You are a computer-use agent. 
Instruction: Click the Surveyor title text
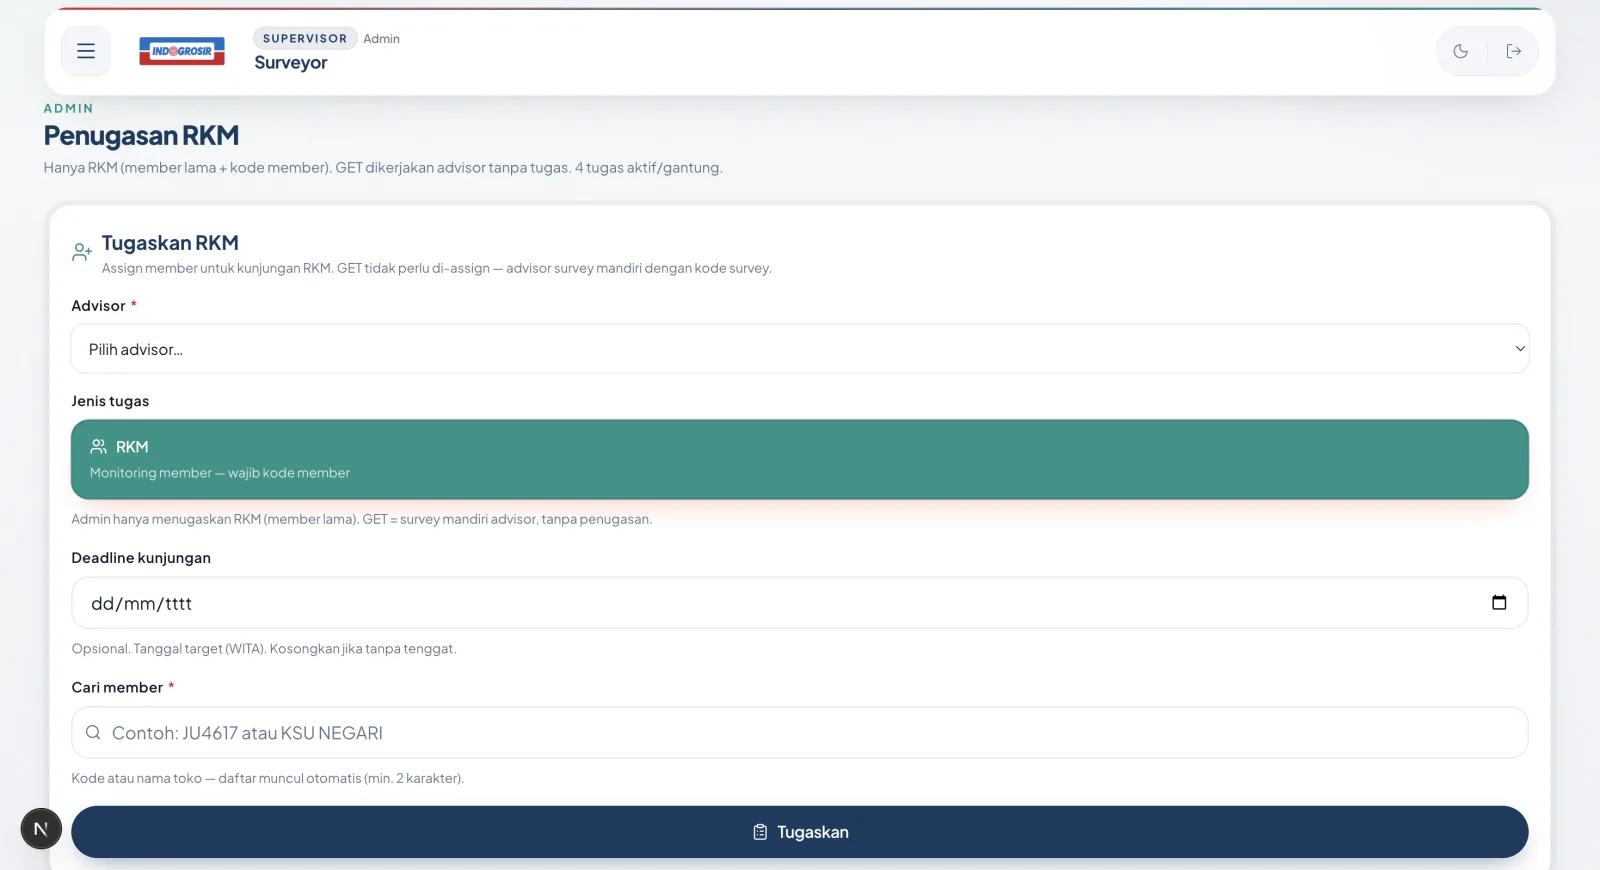[291, 62]
